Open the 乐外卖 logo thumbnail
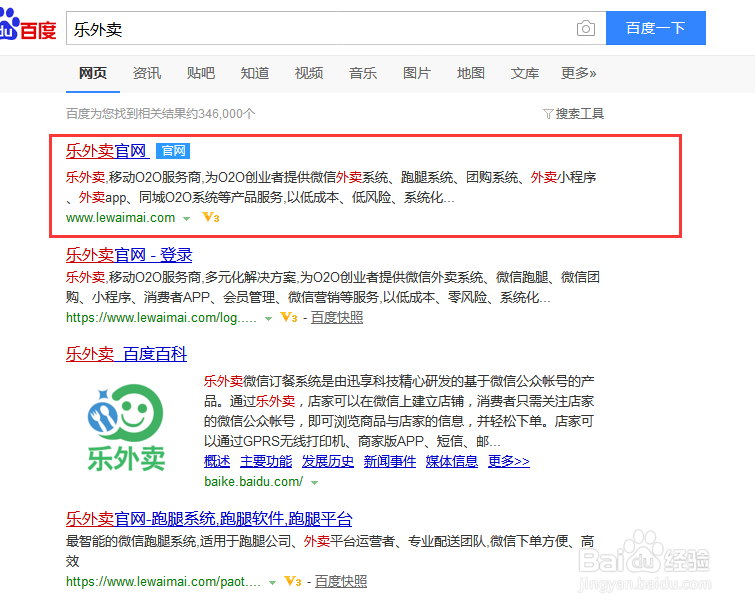The width and height of the screenshot is (755, 610). (x=126, y=428)
